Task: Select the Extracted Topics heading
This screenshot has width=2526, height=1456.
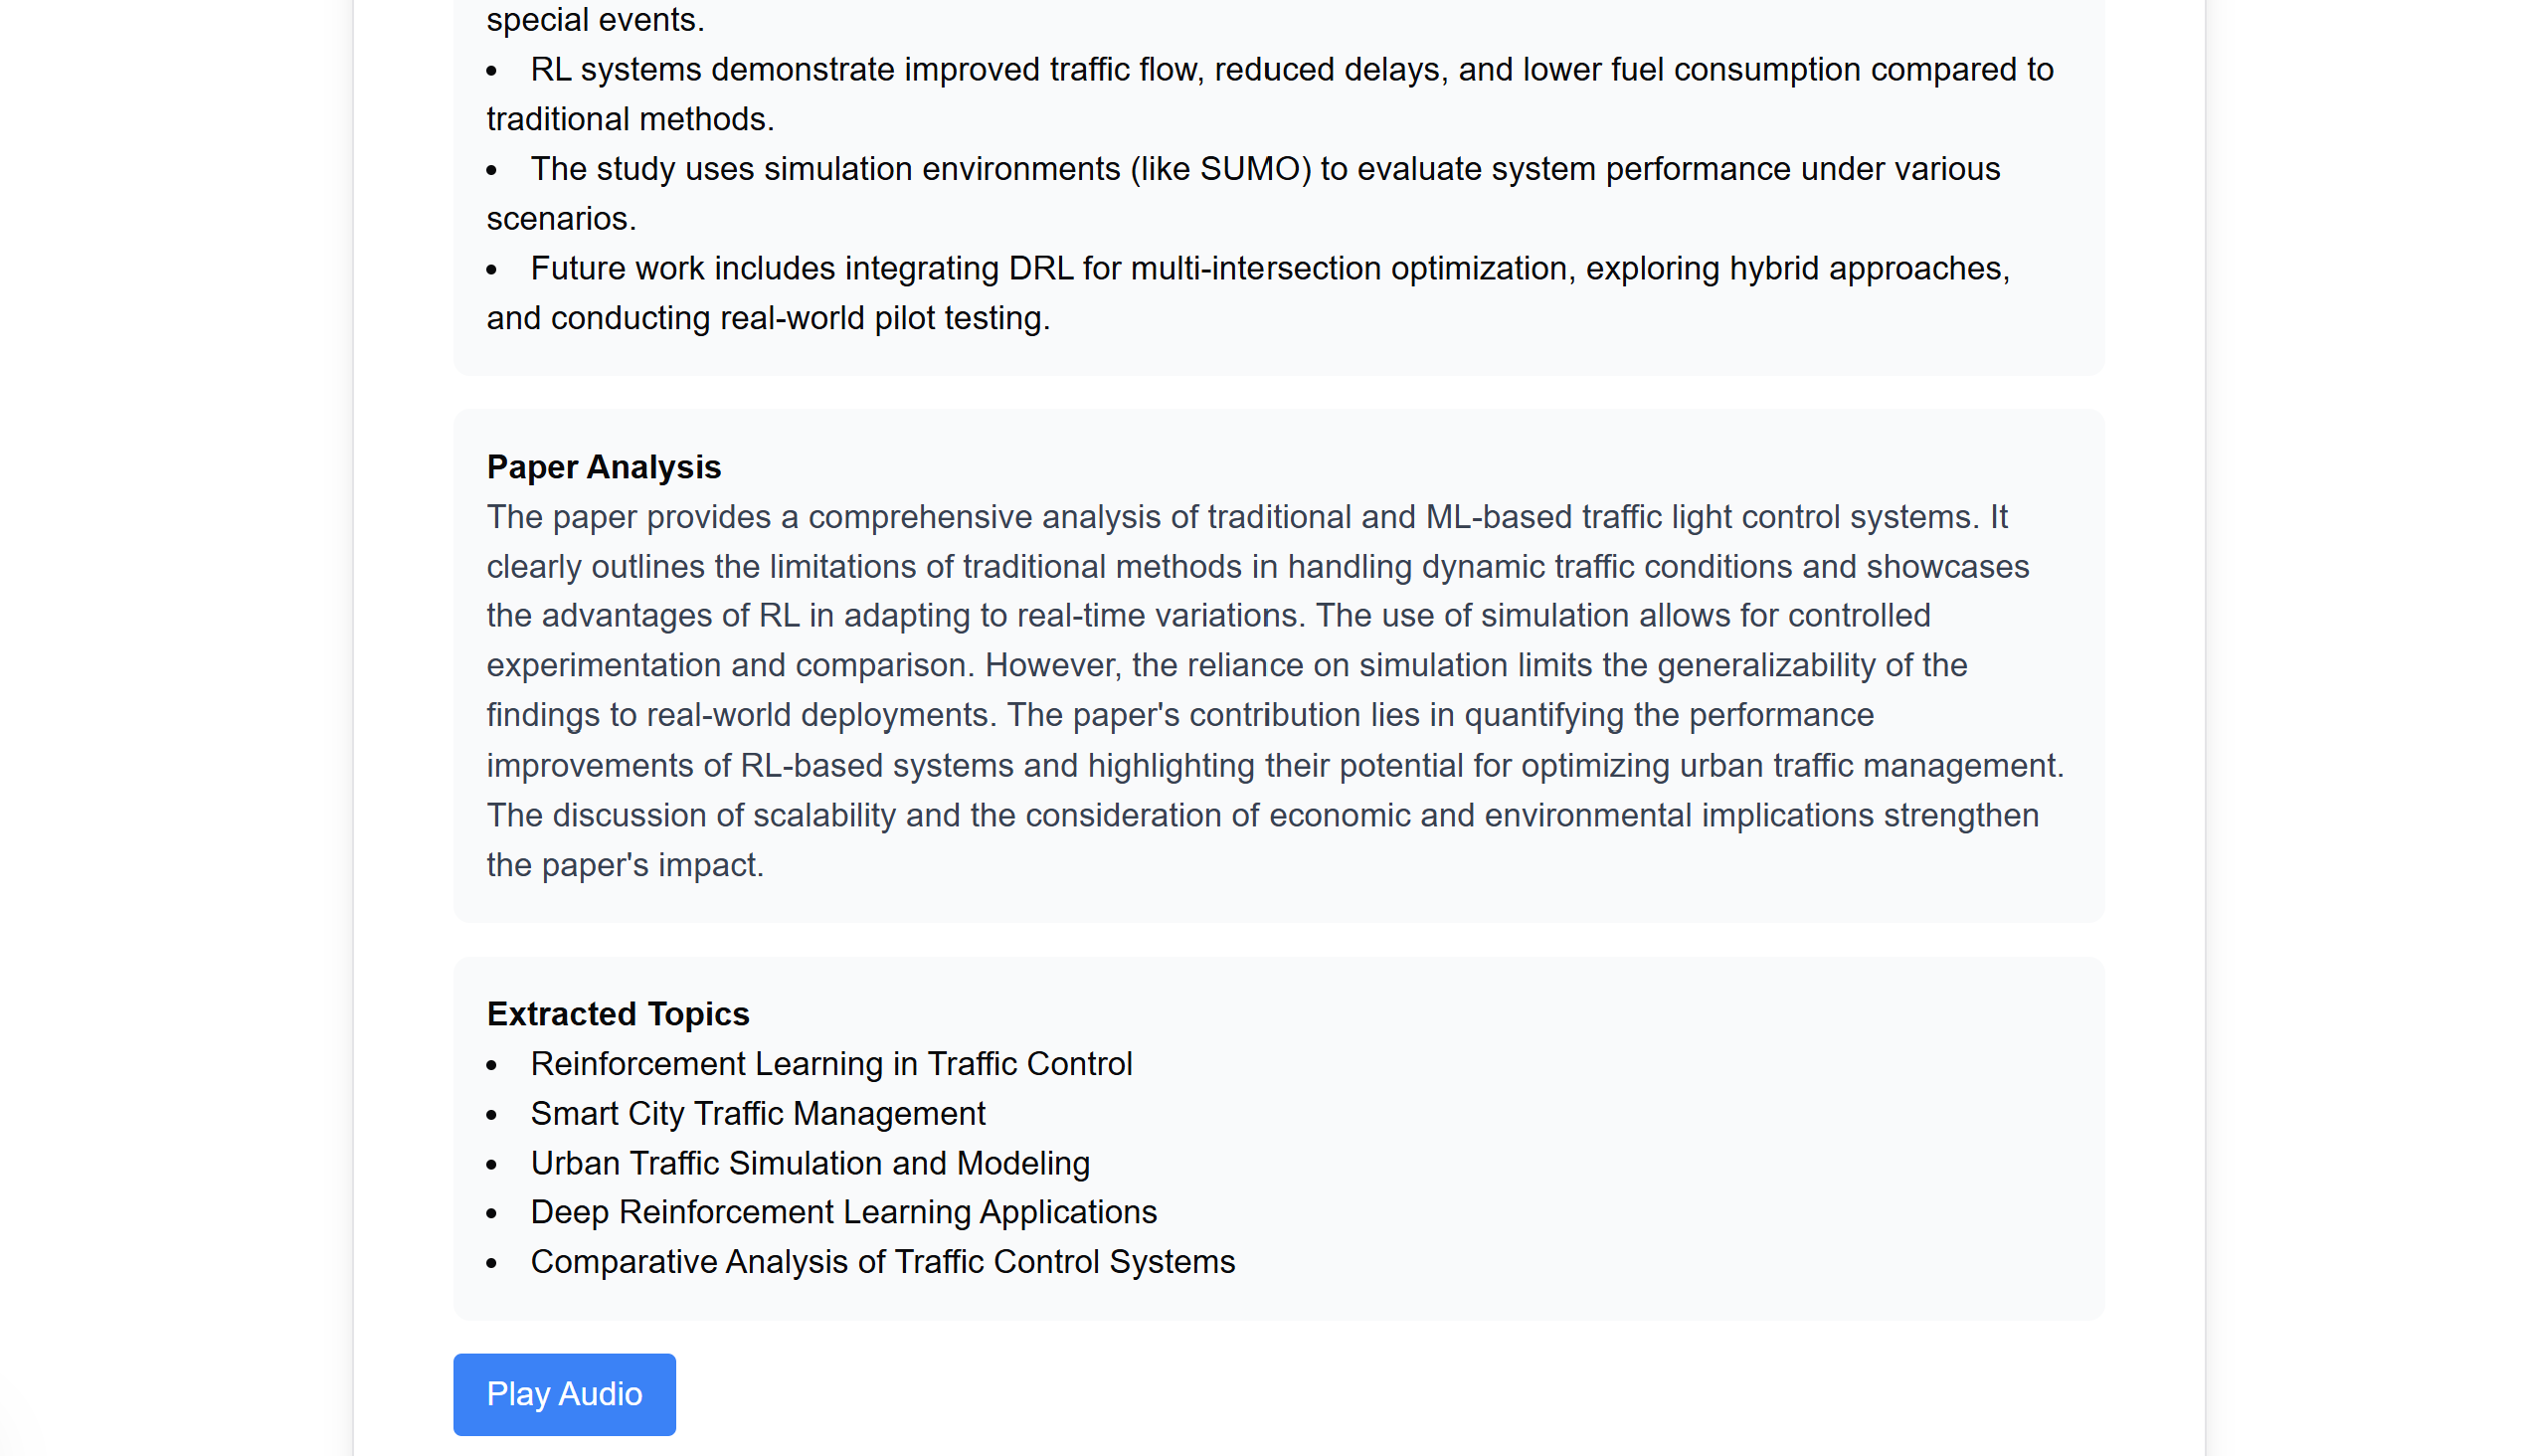Action: tap(617, 1014)
